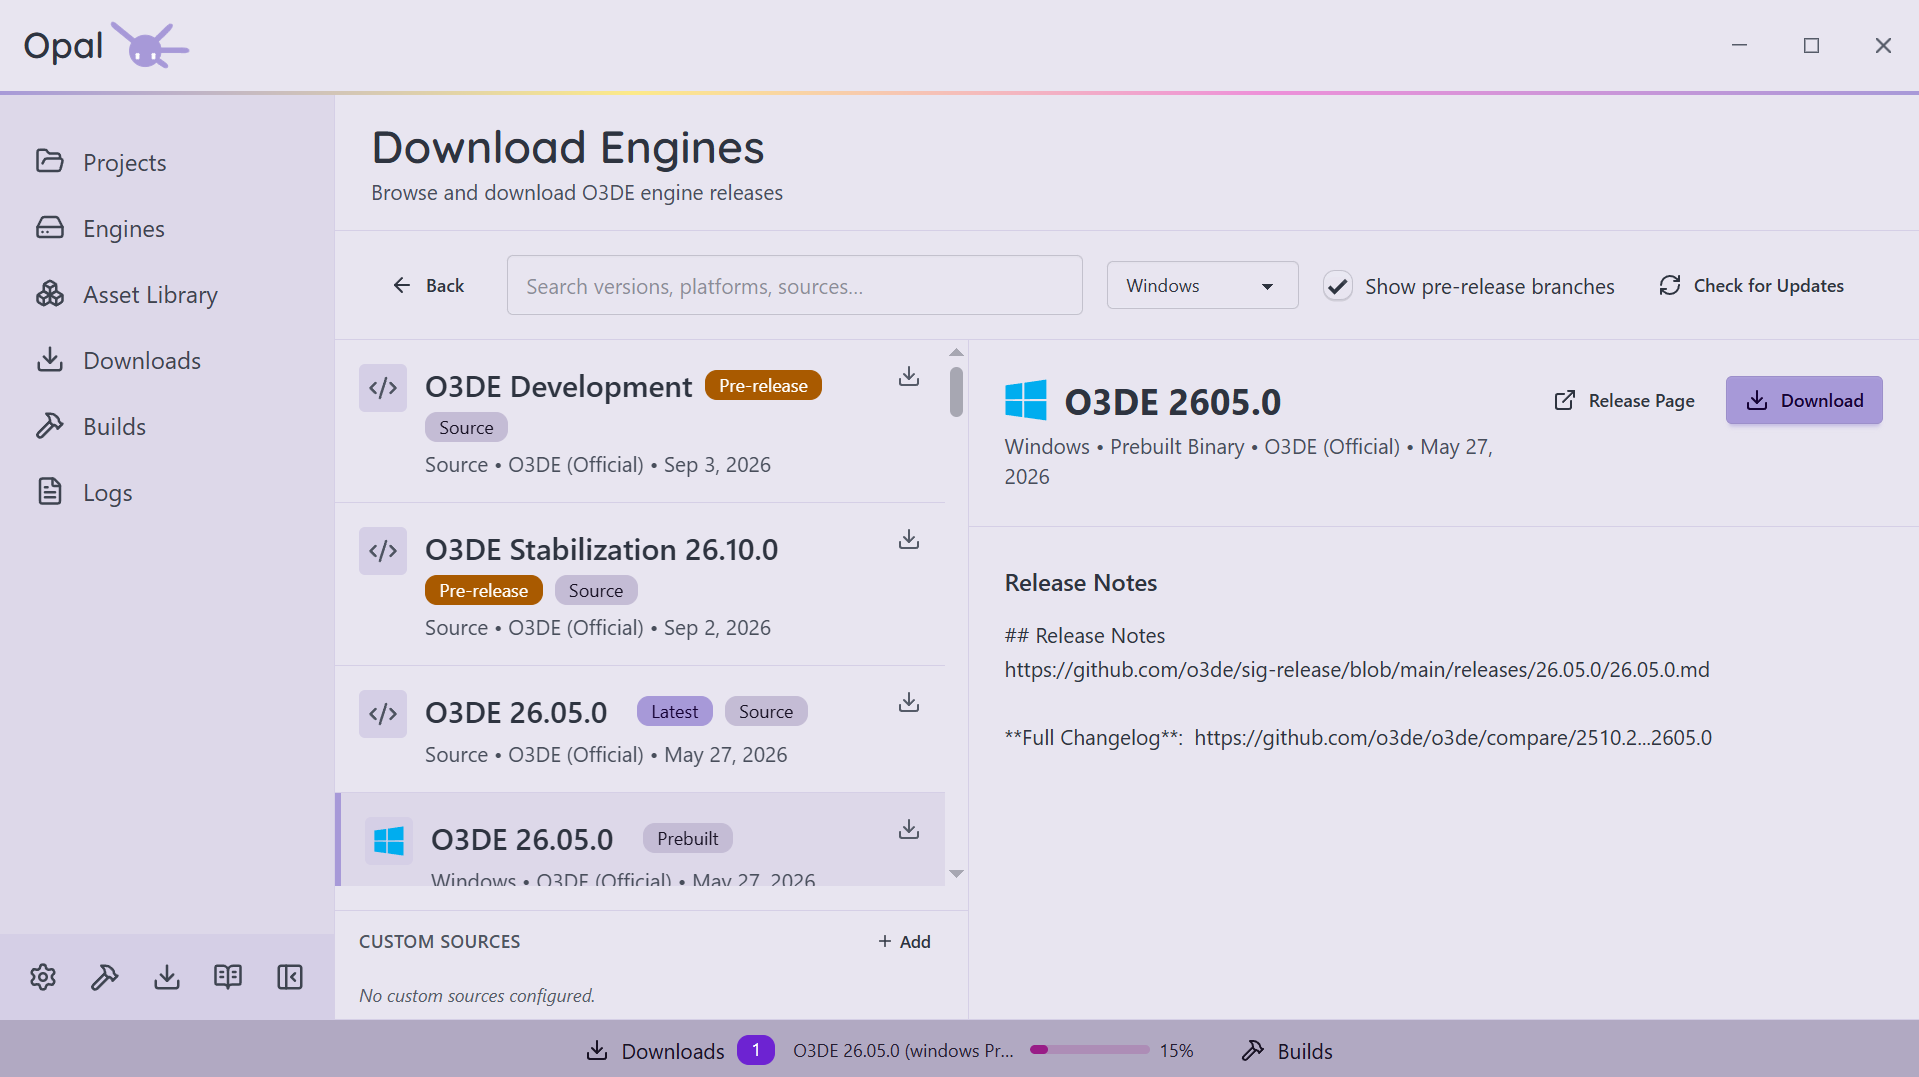The image size is (1919, 1077).
Task: Click the scroll up arrow of engine list
Action: click(956, 353)
